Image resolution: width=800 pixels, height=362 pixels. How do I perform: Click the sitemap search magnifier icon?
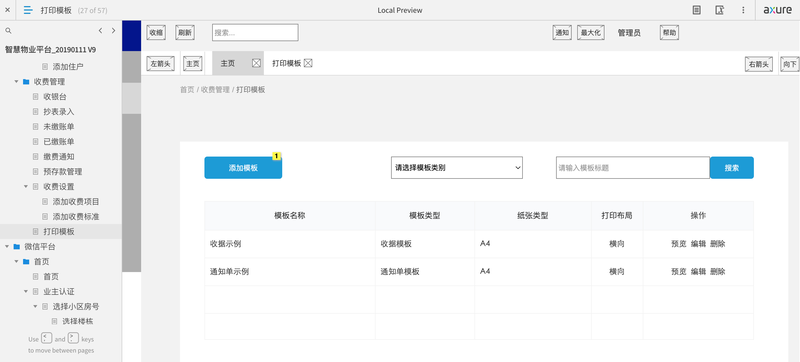tap(8, 31)
